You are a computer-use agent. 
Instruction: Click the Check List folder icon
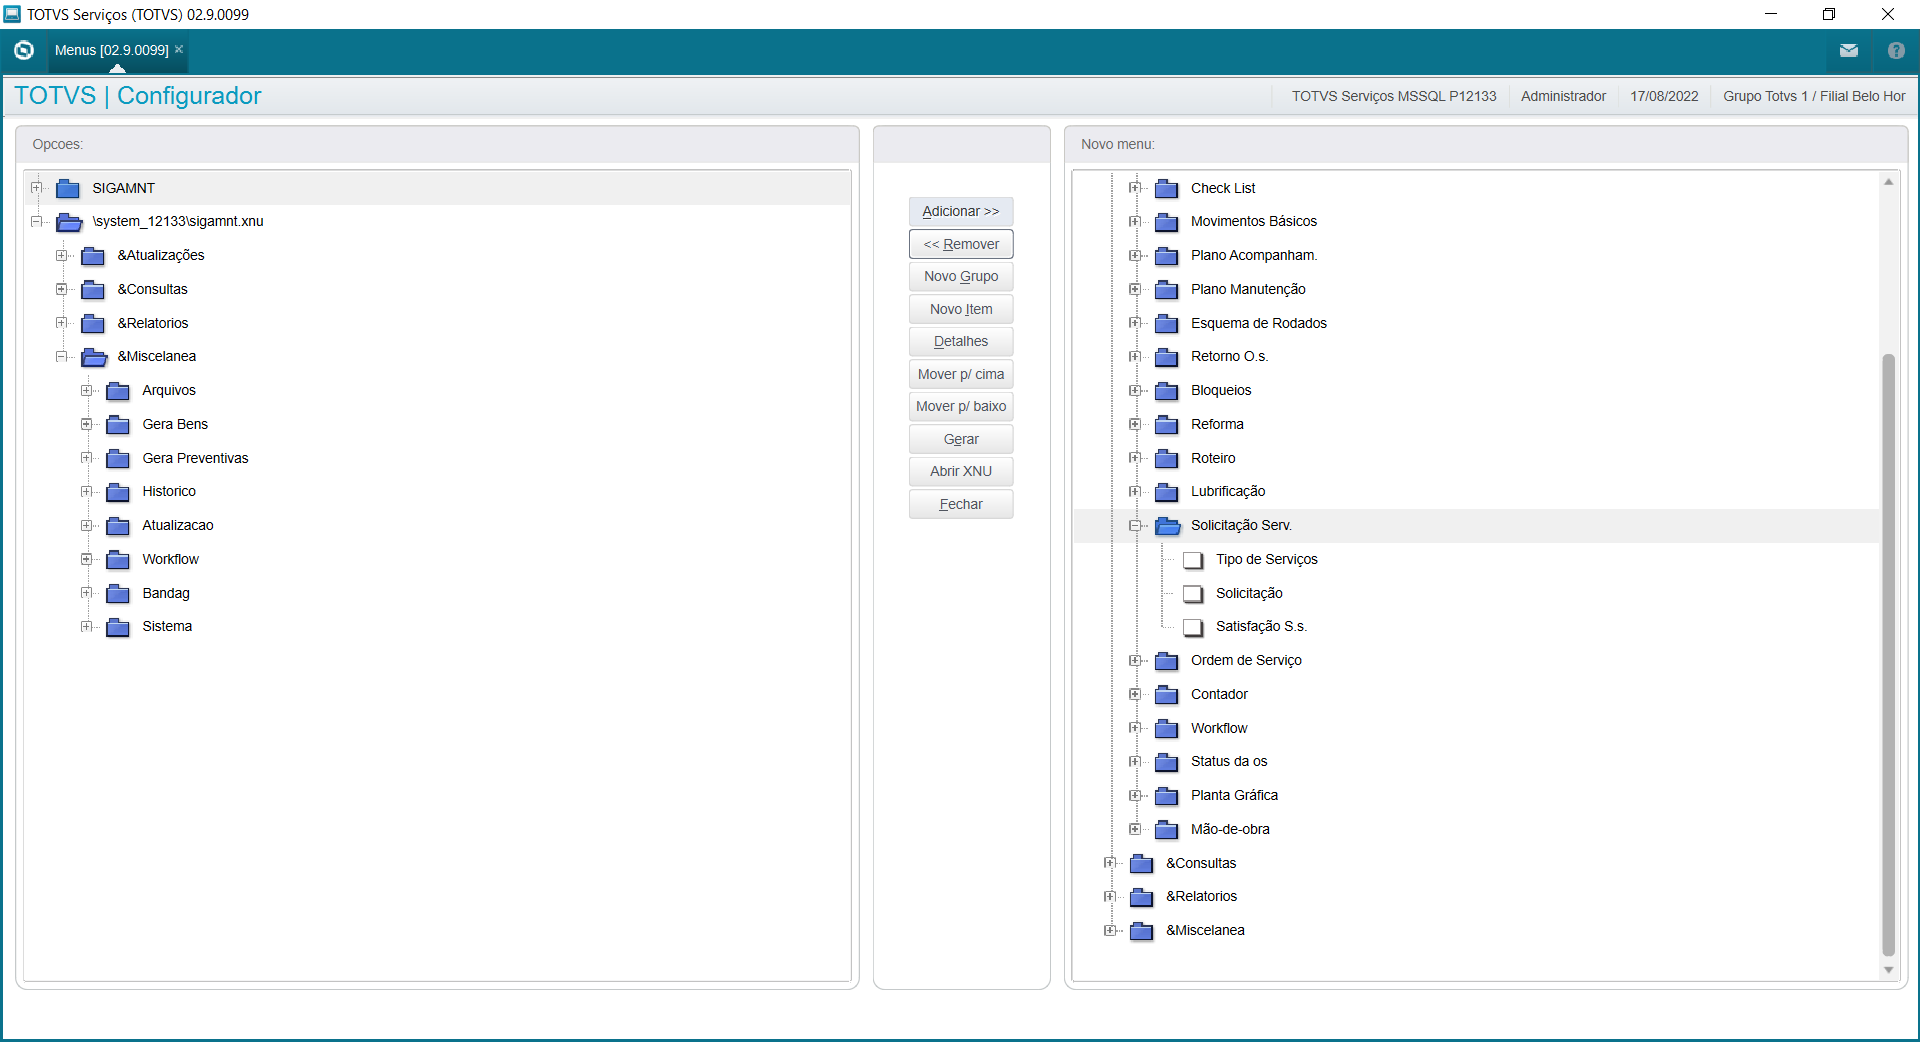pyautogui.click(x=1167, y=189)
